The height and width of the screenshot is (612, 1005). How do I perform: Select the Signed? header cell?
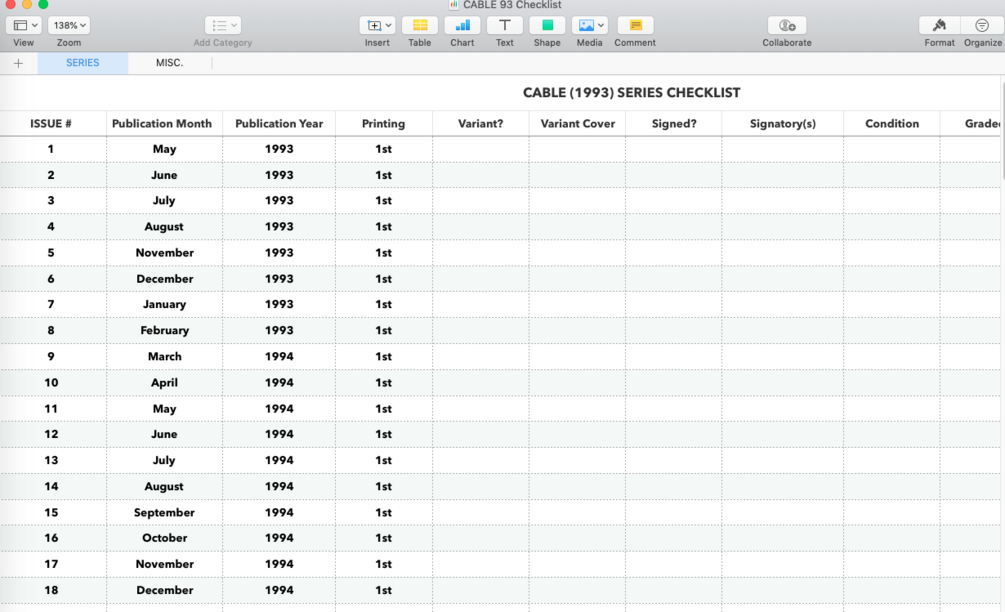[x=674, y=124]
